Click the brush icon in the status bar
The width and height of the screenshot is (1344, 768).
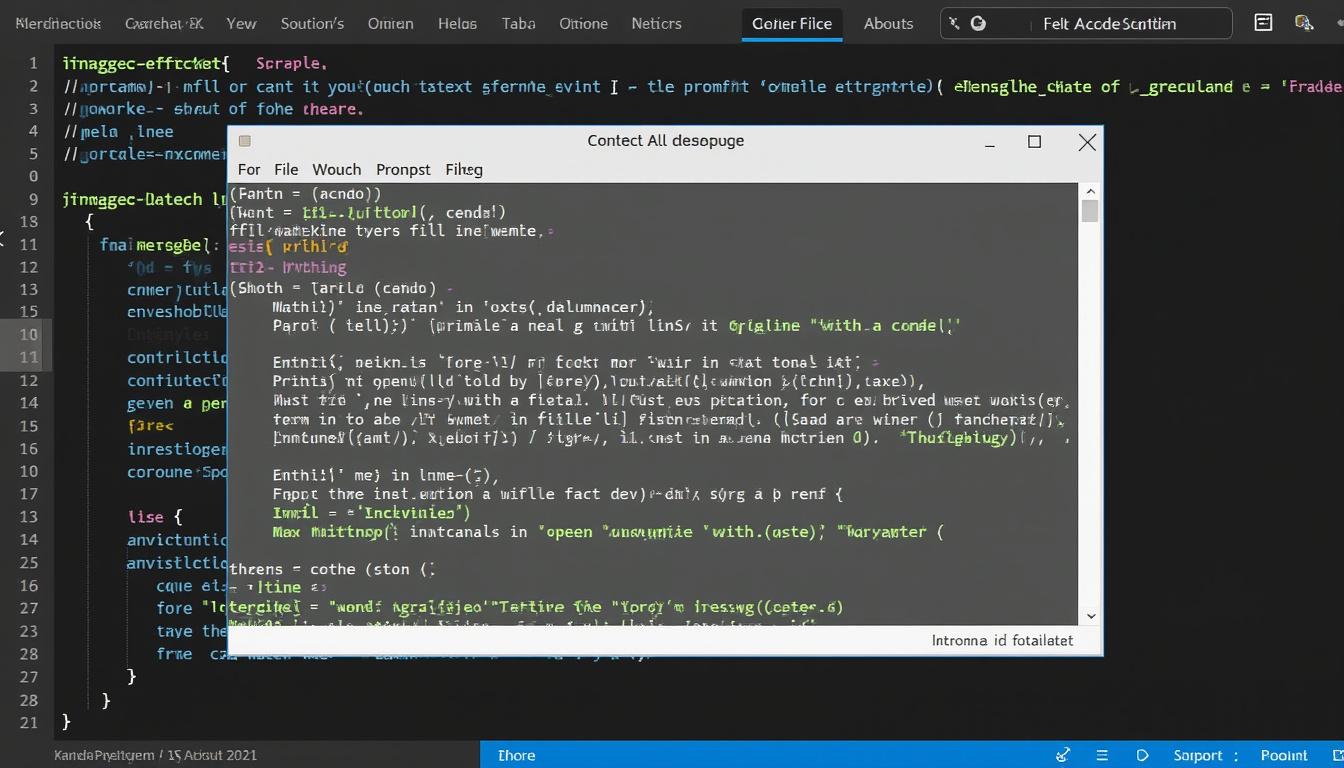[1063, 755]
